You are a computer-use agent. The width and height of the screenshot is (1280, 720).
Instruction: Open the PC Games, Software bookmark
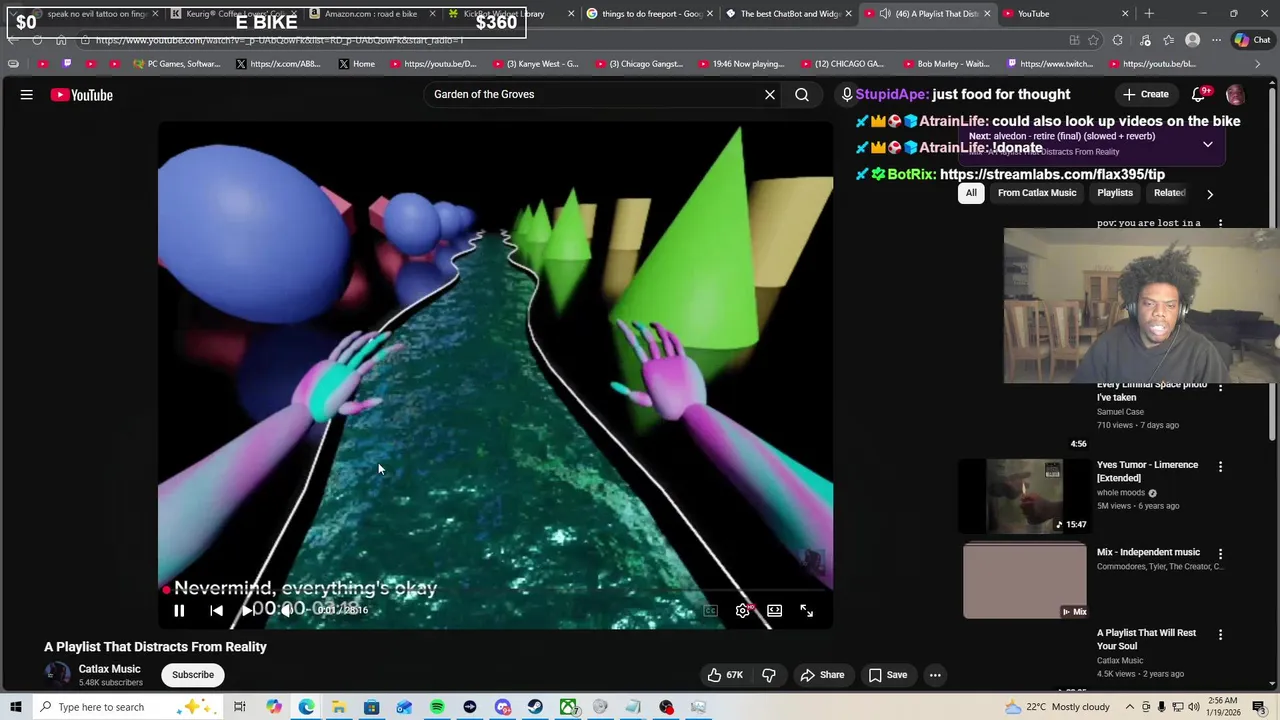176,64
